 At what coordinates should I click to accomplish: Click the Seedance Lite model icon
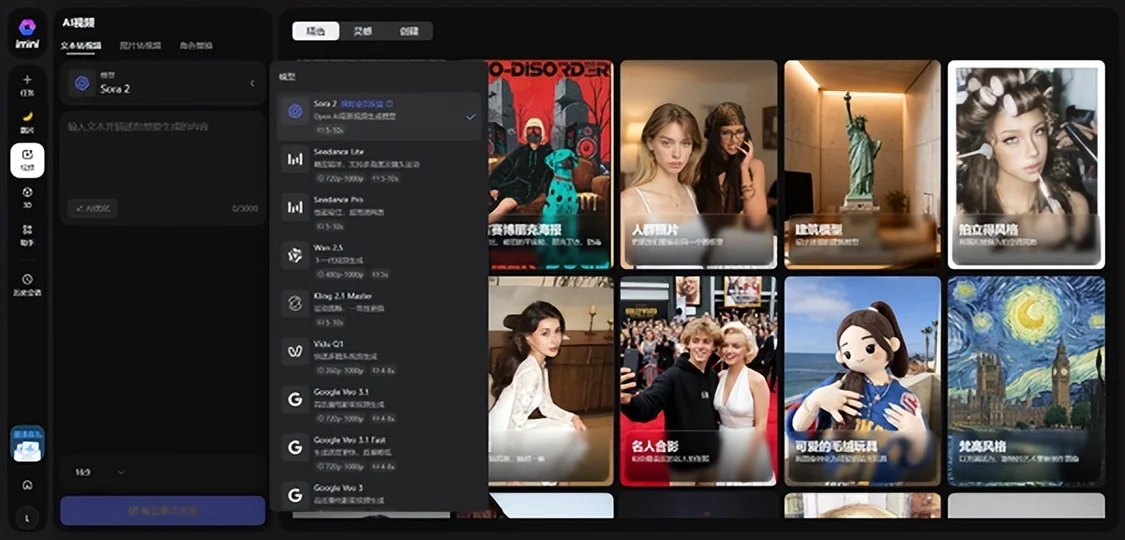click(x=295, y=158)
